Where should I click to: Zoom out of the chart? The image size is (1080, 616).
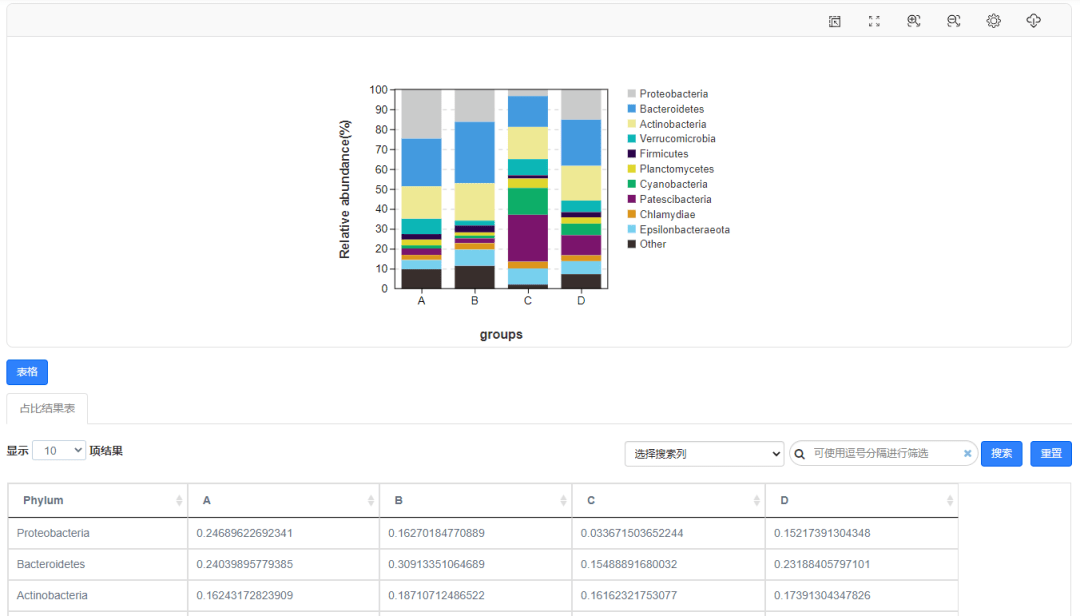click(954, 21)
